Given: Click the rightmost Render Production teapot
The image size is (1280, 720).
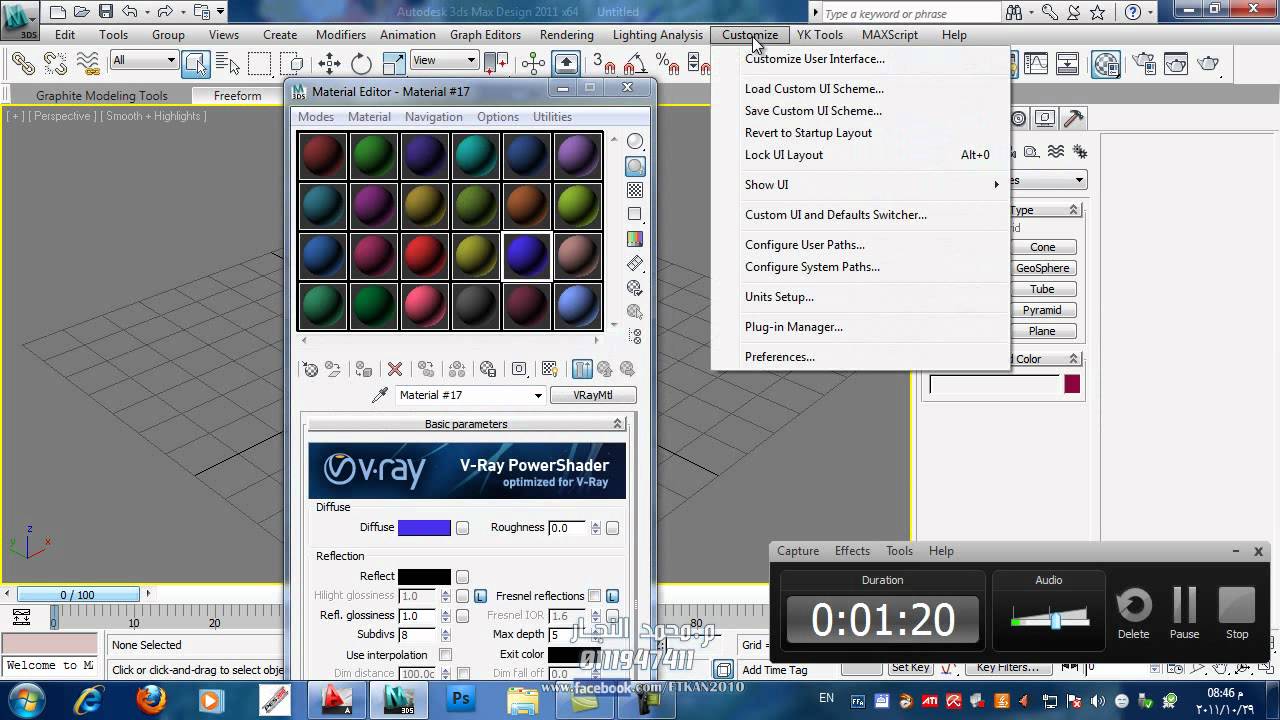Looking at the screenshot, I should [1208, 64].
